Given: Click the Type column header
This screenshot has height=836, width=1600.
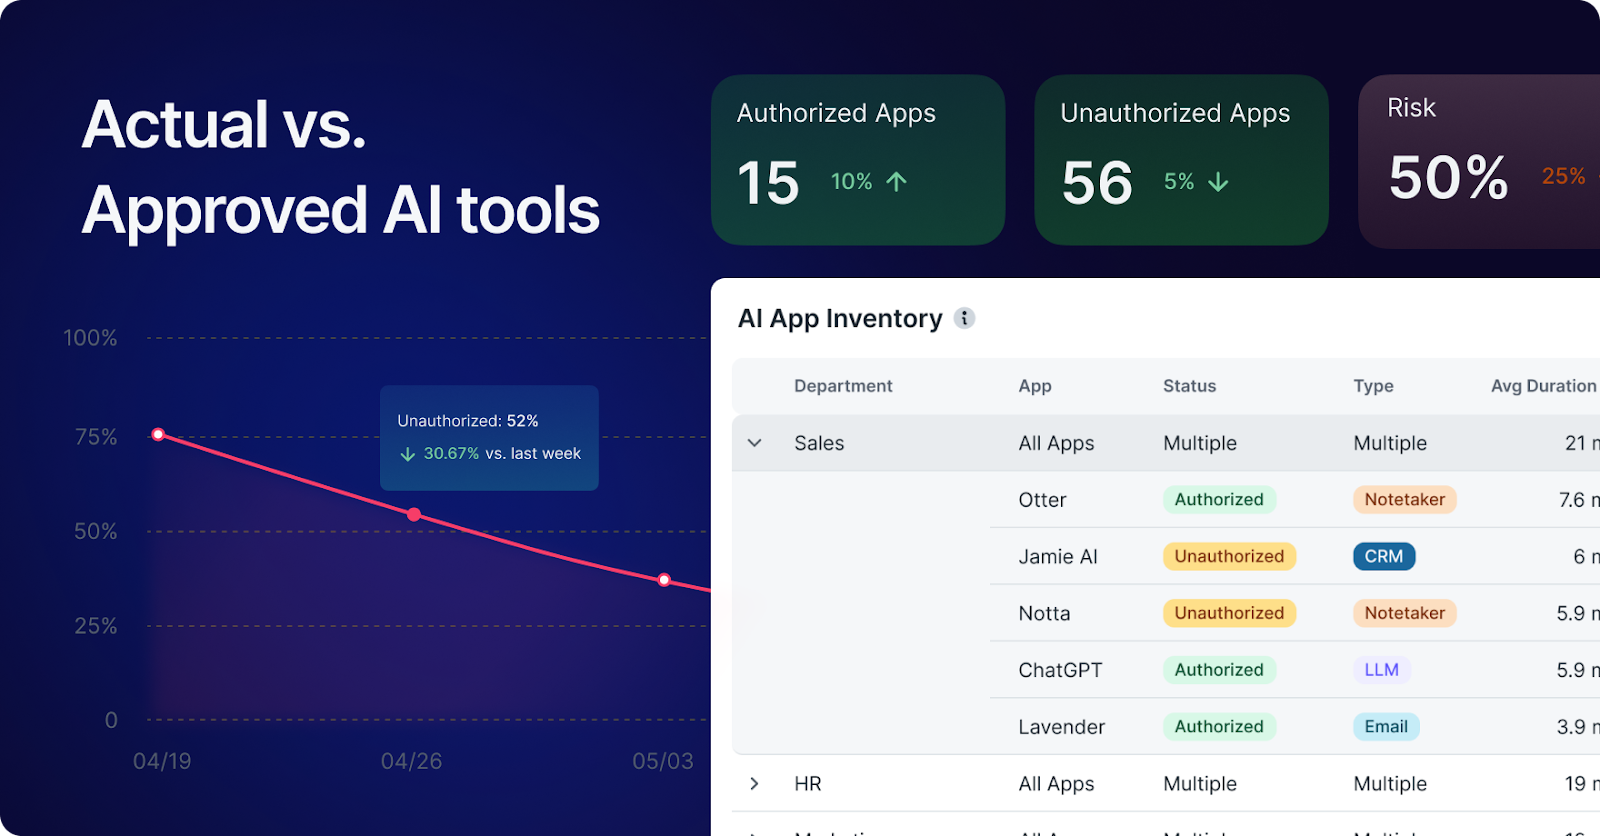Looking at the screenshot, I should 1373,386.
